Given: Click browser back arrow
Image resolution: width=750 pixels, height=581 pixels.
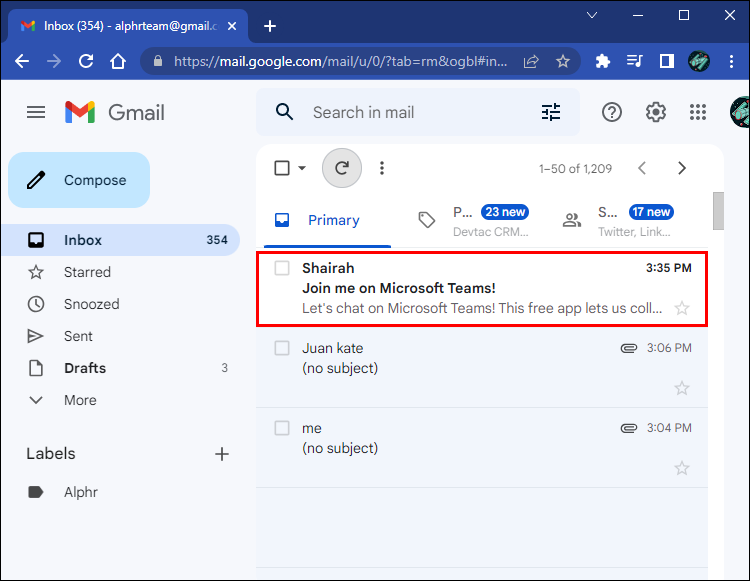Looking at the screenshot, I should coord(22,61).
